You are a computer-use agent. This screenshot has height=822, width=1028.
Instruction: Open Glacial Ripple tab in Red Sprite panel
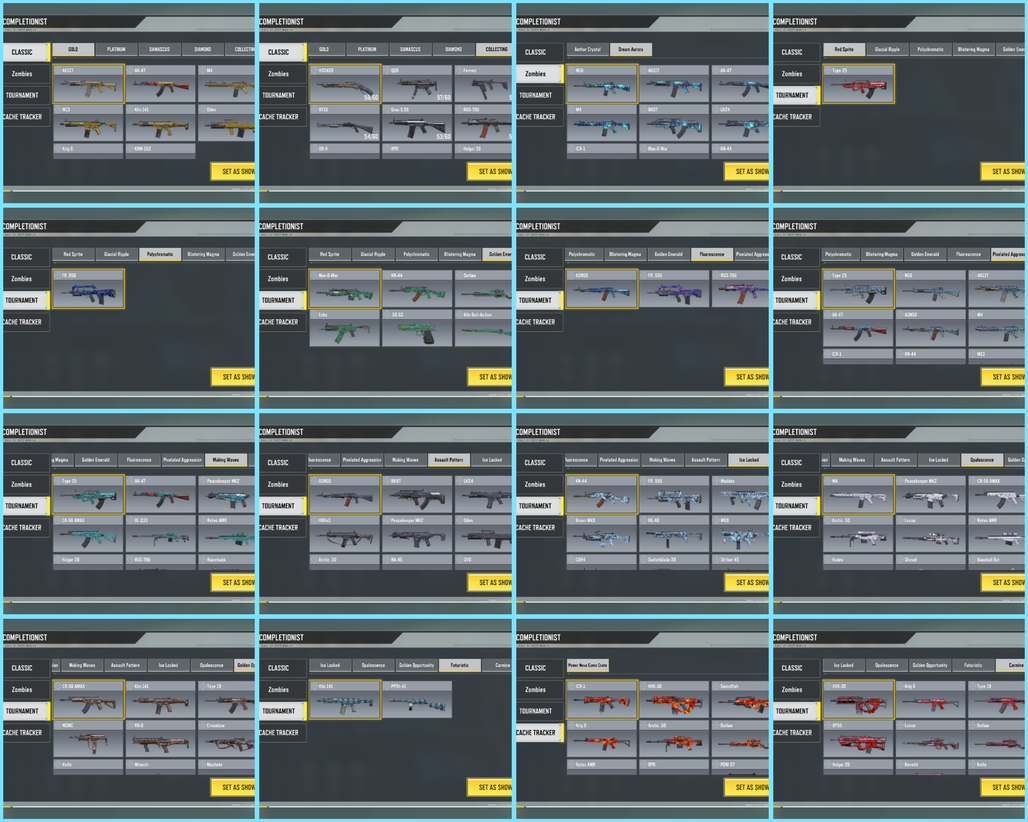[887, 49]
